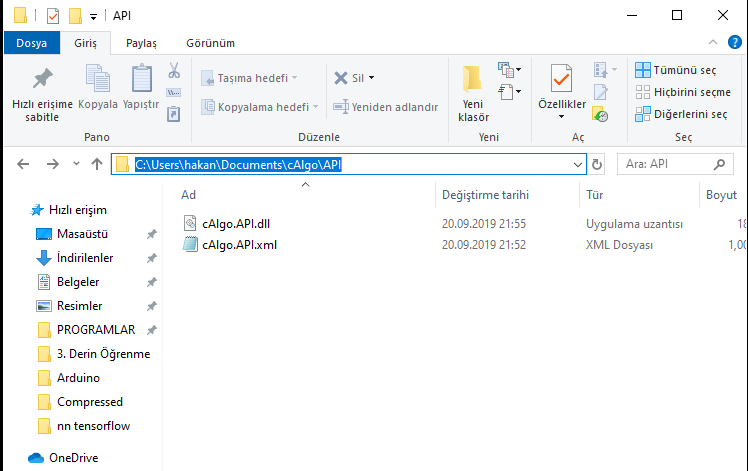This screenshot has width=748, height=471.
Task: Switch to the Giriş tab
Action: pyautogui.click(x=85, y=43)
